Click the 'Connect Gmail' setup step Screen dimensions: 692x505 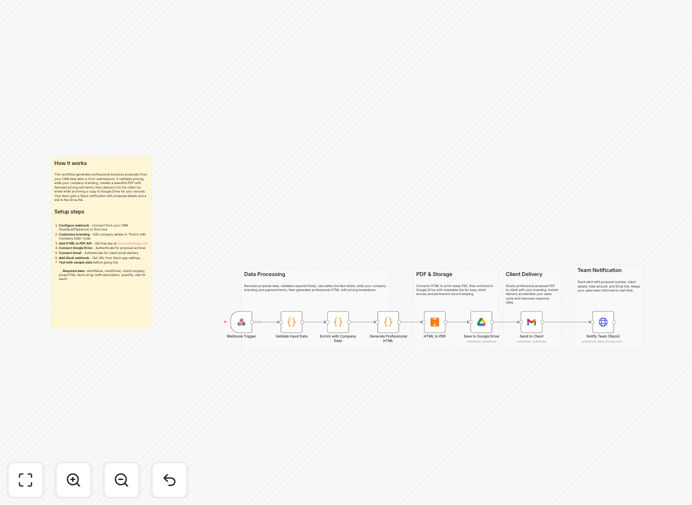click(70, 253)
